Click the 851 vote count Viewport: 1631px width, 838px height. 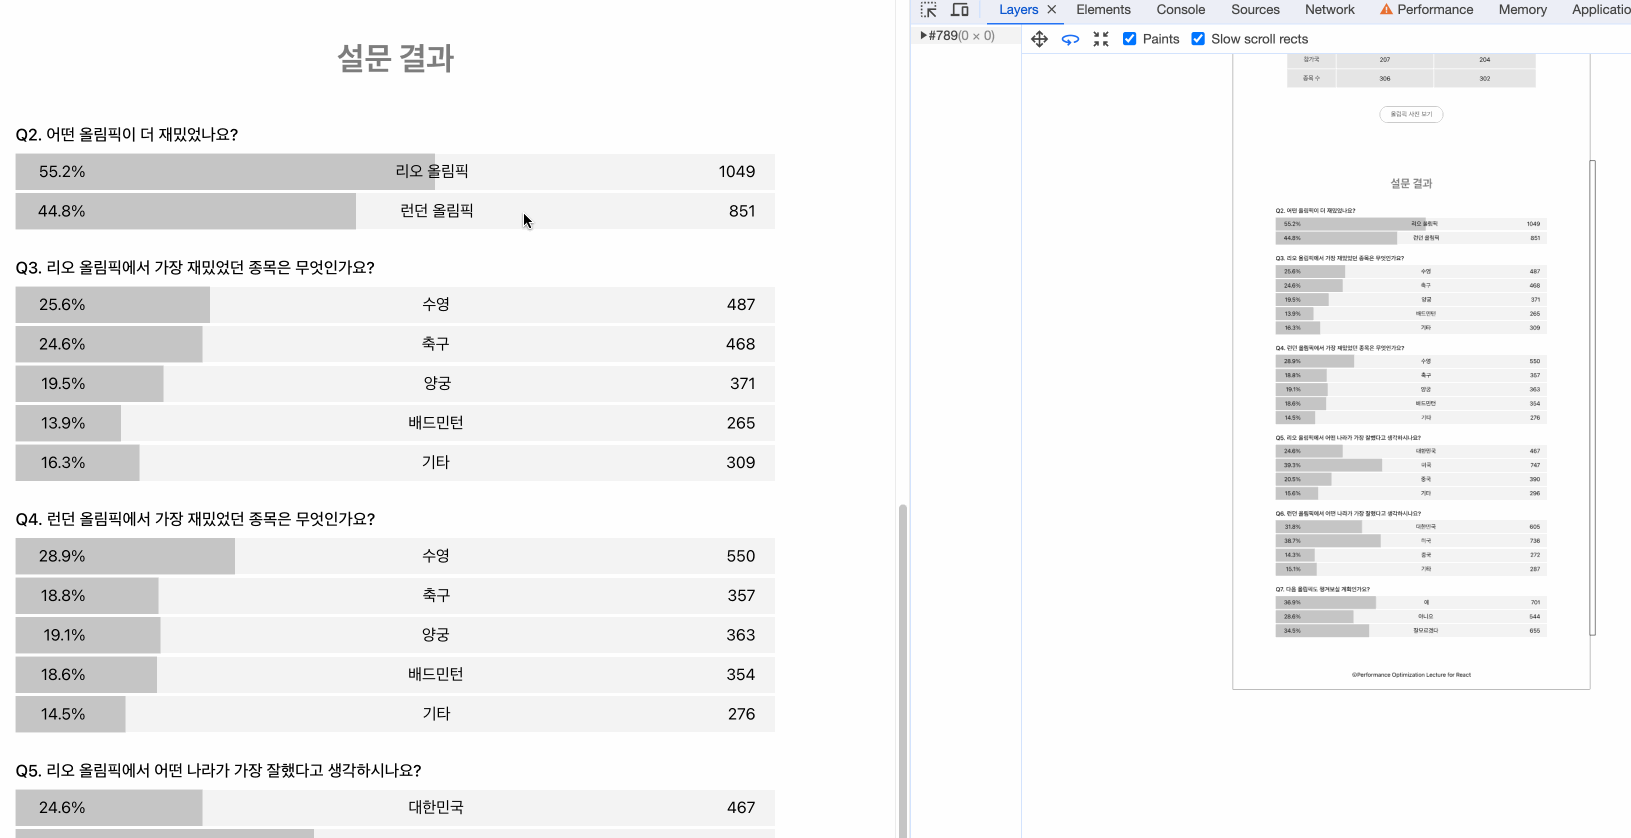coord(742,211)
